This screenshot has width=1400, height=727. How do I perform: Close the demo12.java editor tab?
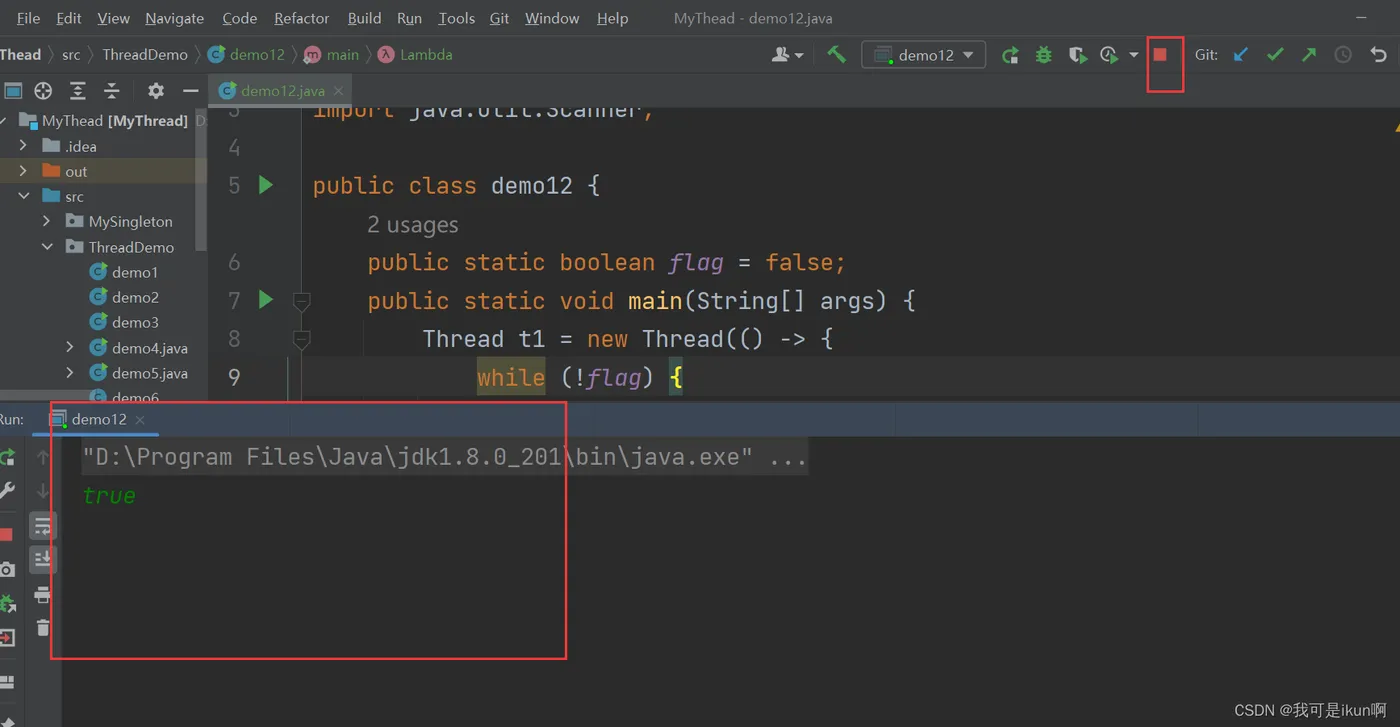338,91
